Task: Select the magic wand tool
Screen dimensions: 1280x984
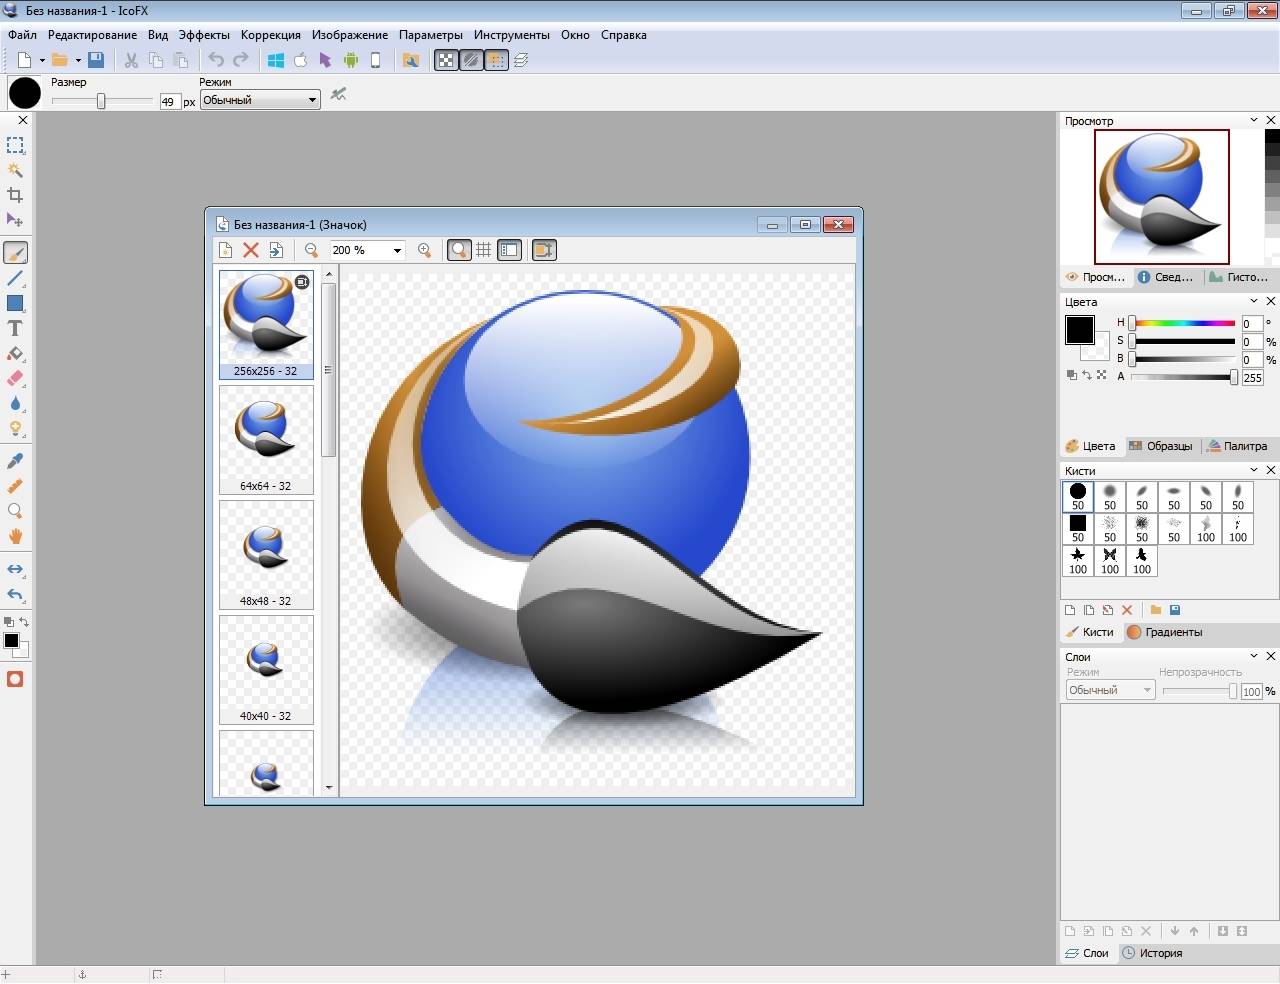Action: pos(15,171)
